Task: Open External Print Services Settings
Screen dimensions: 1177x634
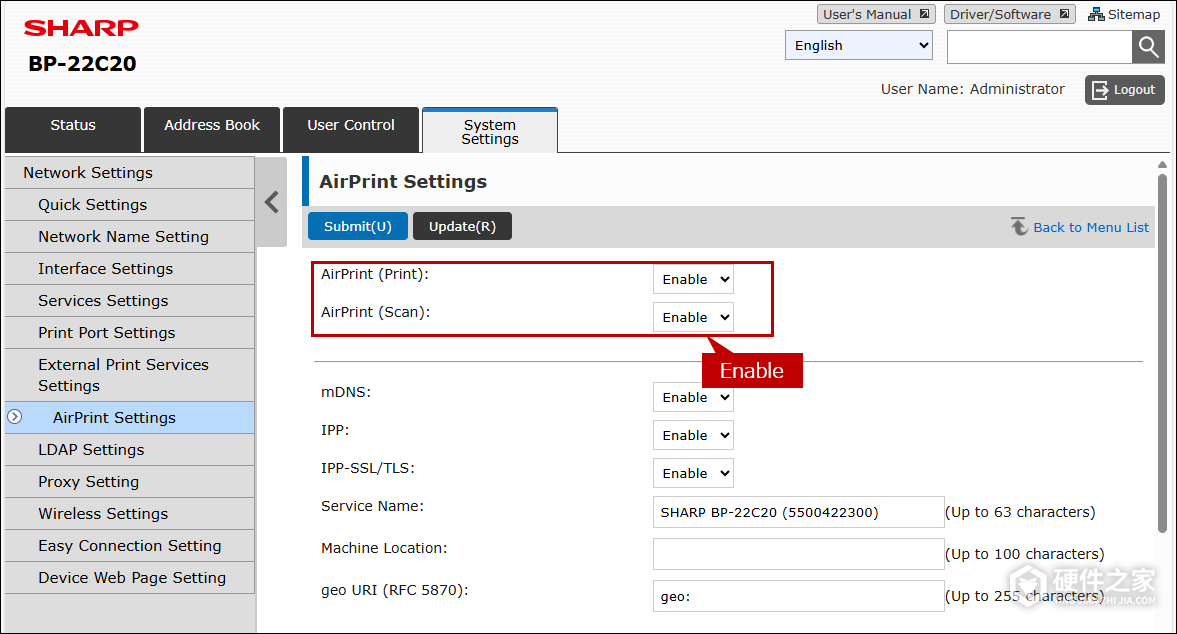Action: click(x=129, y=375)
